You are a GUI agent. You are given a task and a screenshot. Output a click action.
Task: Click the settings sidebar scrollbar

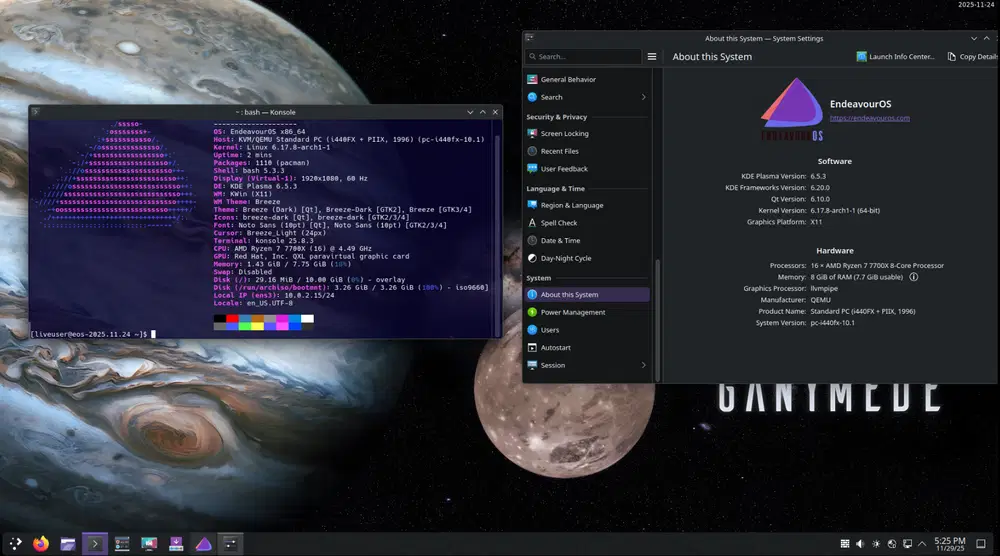[x=657, y=319]
